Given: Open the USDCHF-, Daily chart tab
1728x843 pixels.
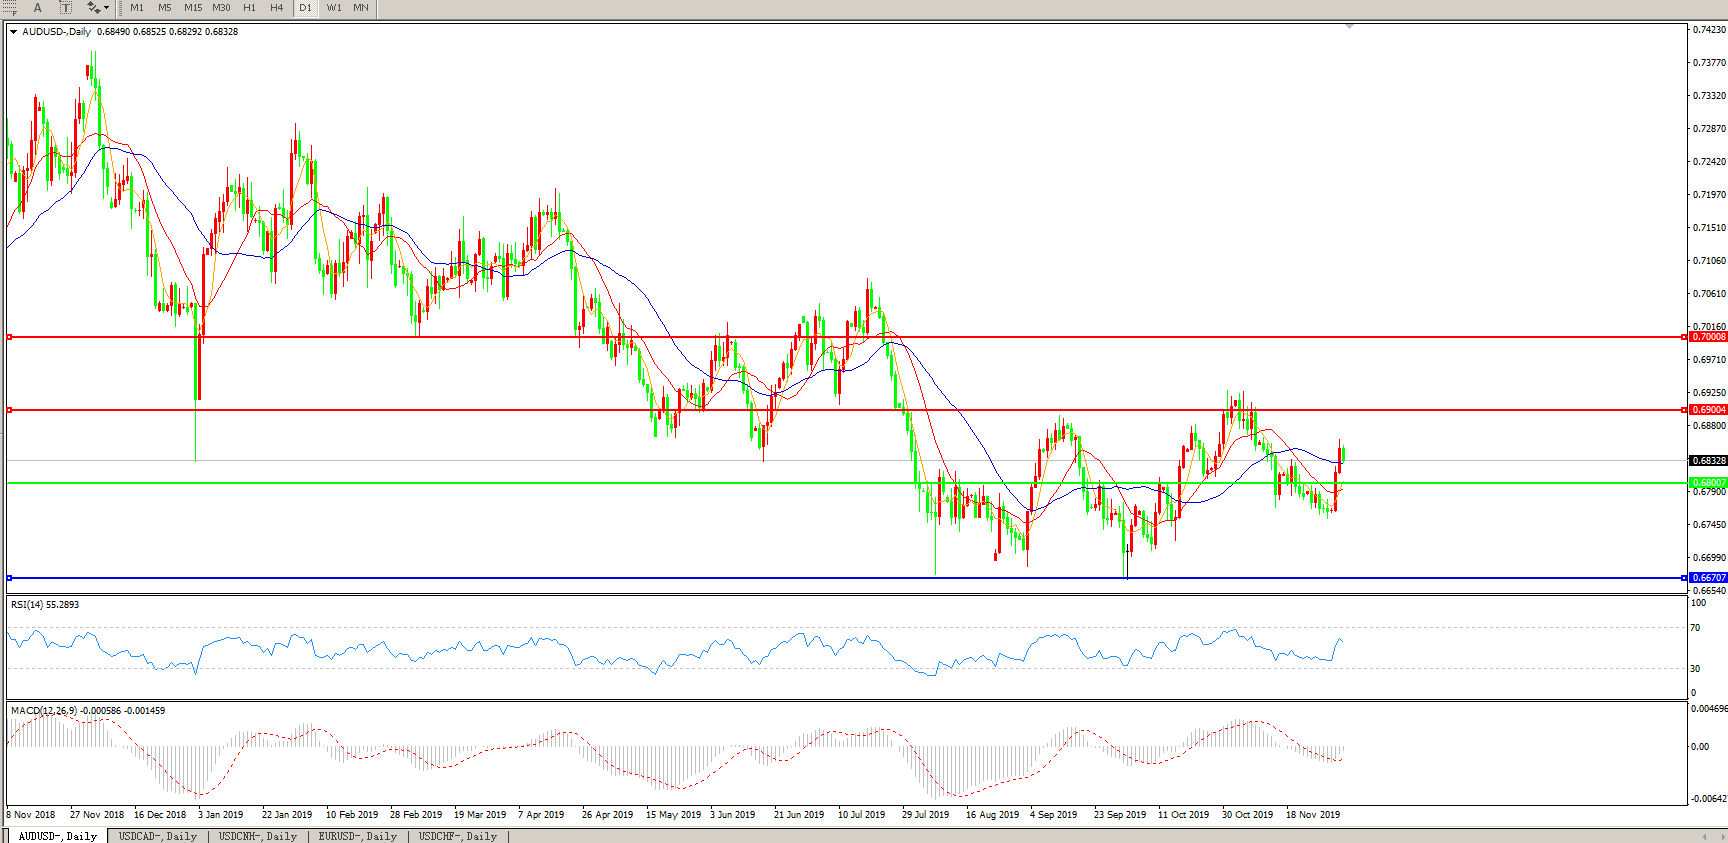Looking at the screenshot, I should 458,836.
